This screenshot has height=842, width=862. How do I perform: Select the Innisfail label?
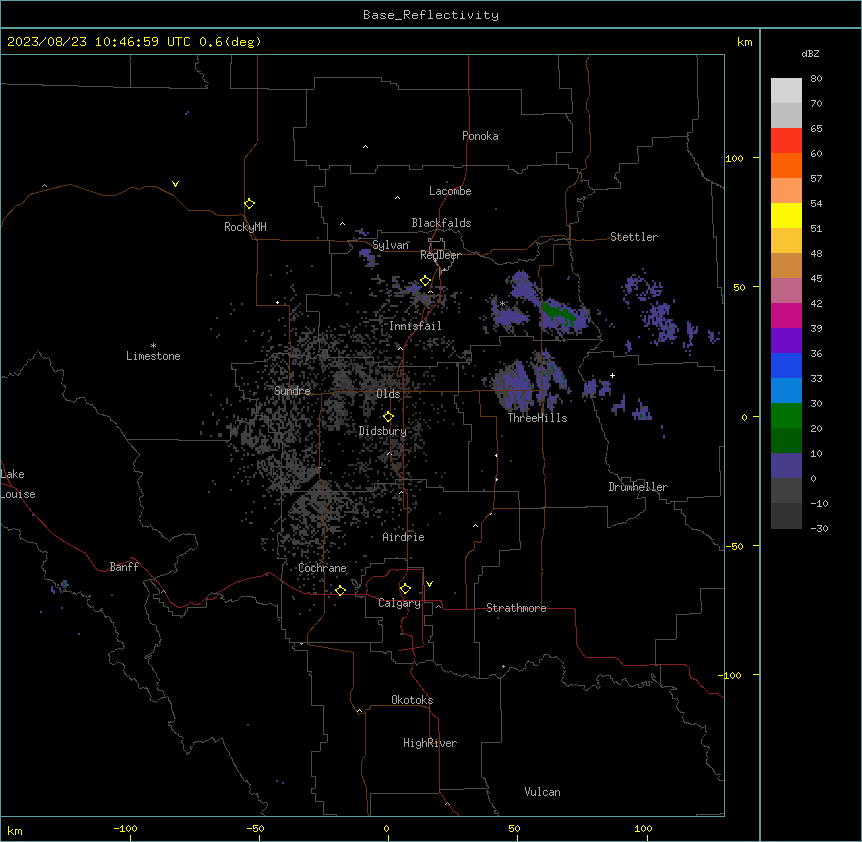pos(415,326)
